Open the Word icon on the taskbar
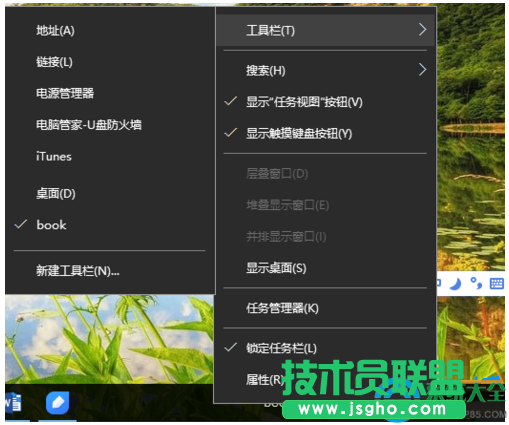 click(13, 402)
